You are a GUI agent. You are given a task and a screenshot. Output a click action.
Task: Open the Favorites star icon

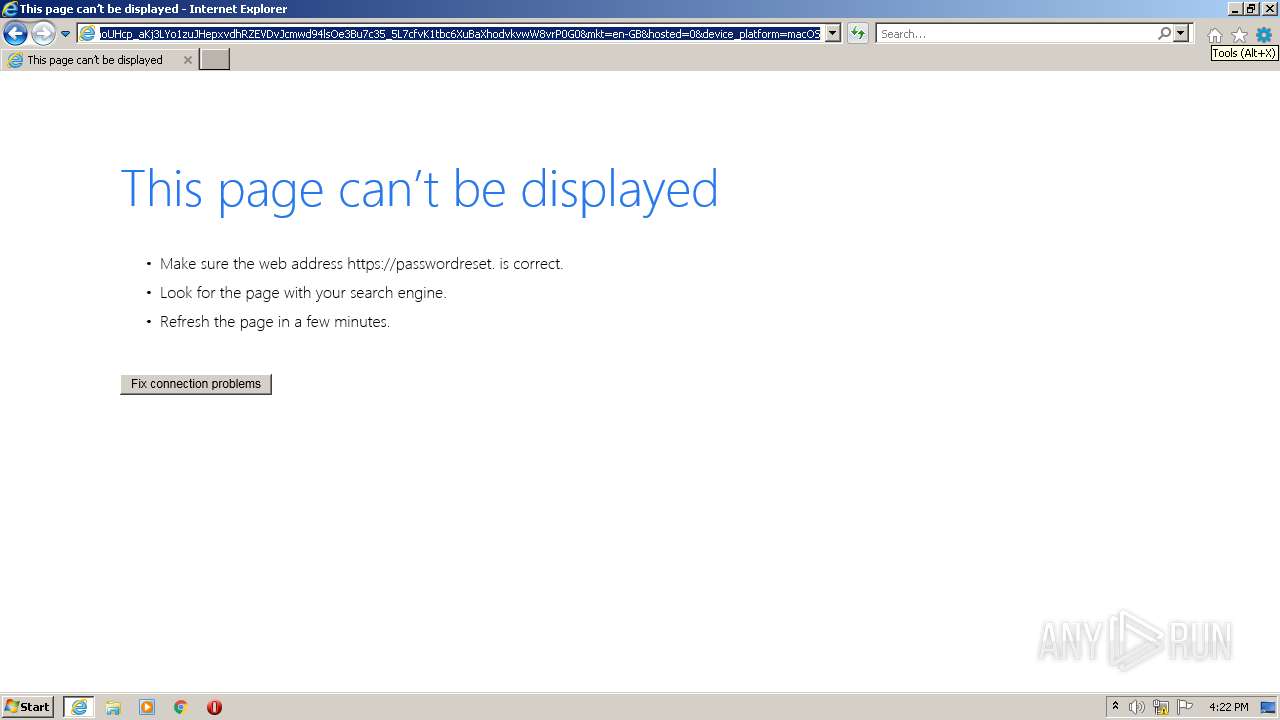pos(1239,35)
